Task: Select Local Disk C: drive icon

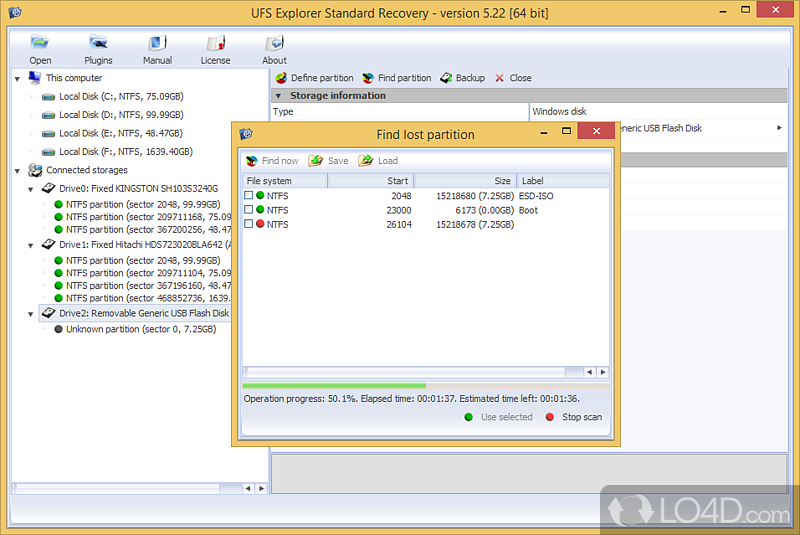Action: [48, 97]
